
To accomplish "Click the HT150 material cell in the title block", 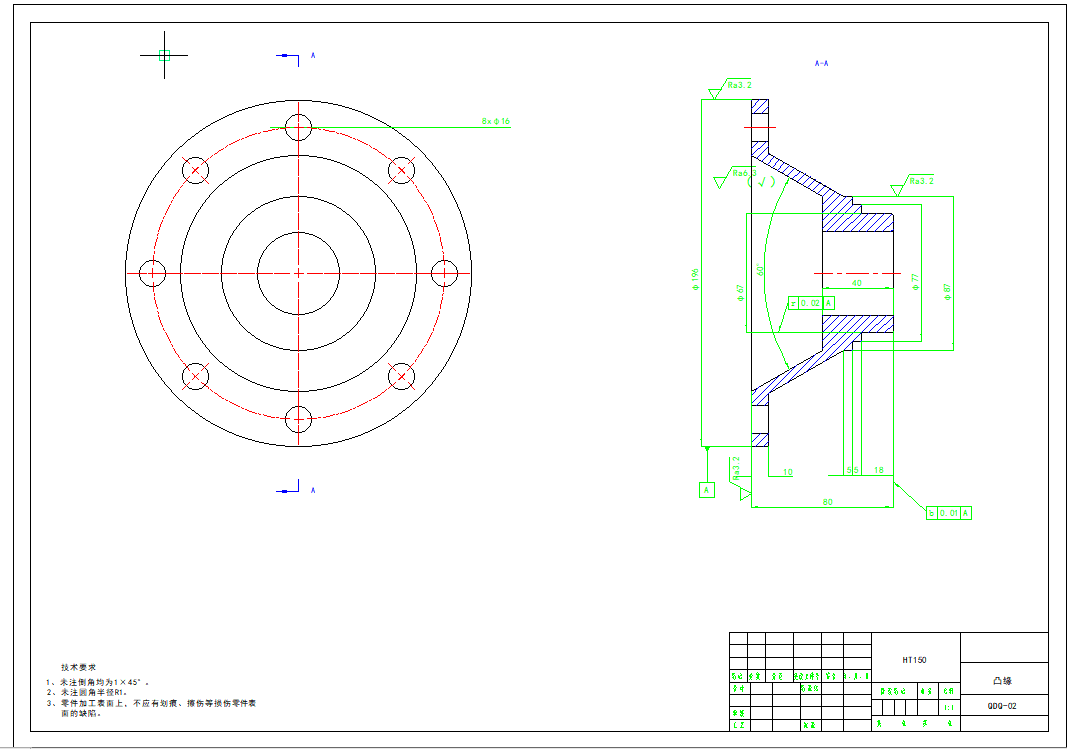I will pos(914,660).
